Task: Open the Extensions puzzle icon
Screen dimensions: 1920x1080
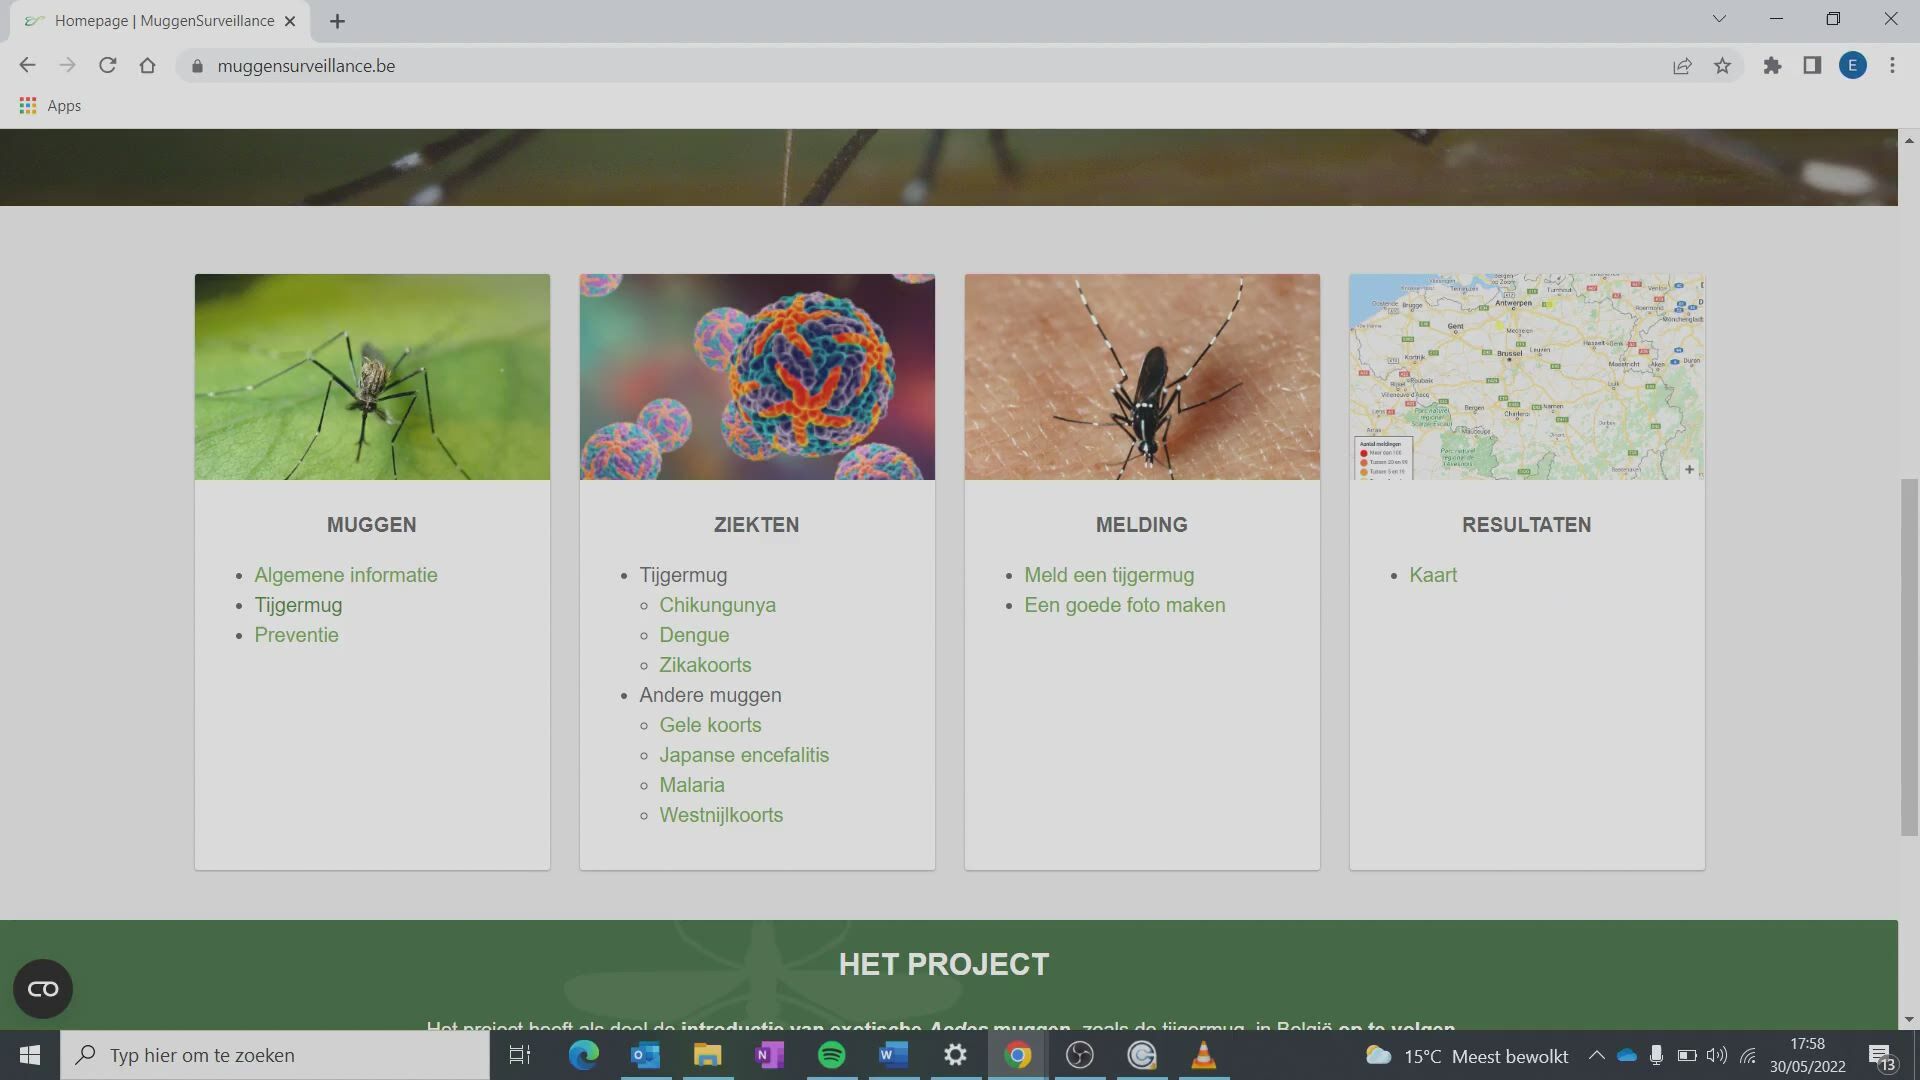Action: (1772, 66)
